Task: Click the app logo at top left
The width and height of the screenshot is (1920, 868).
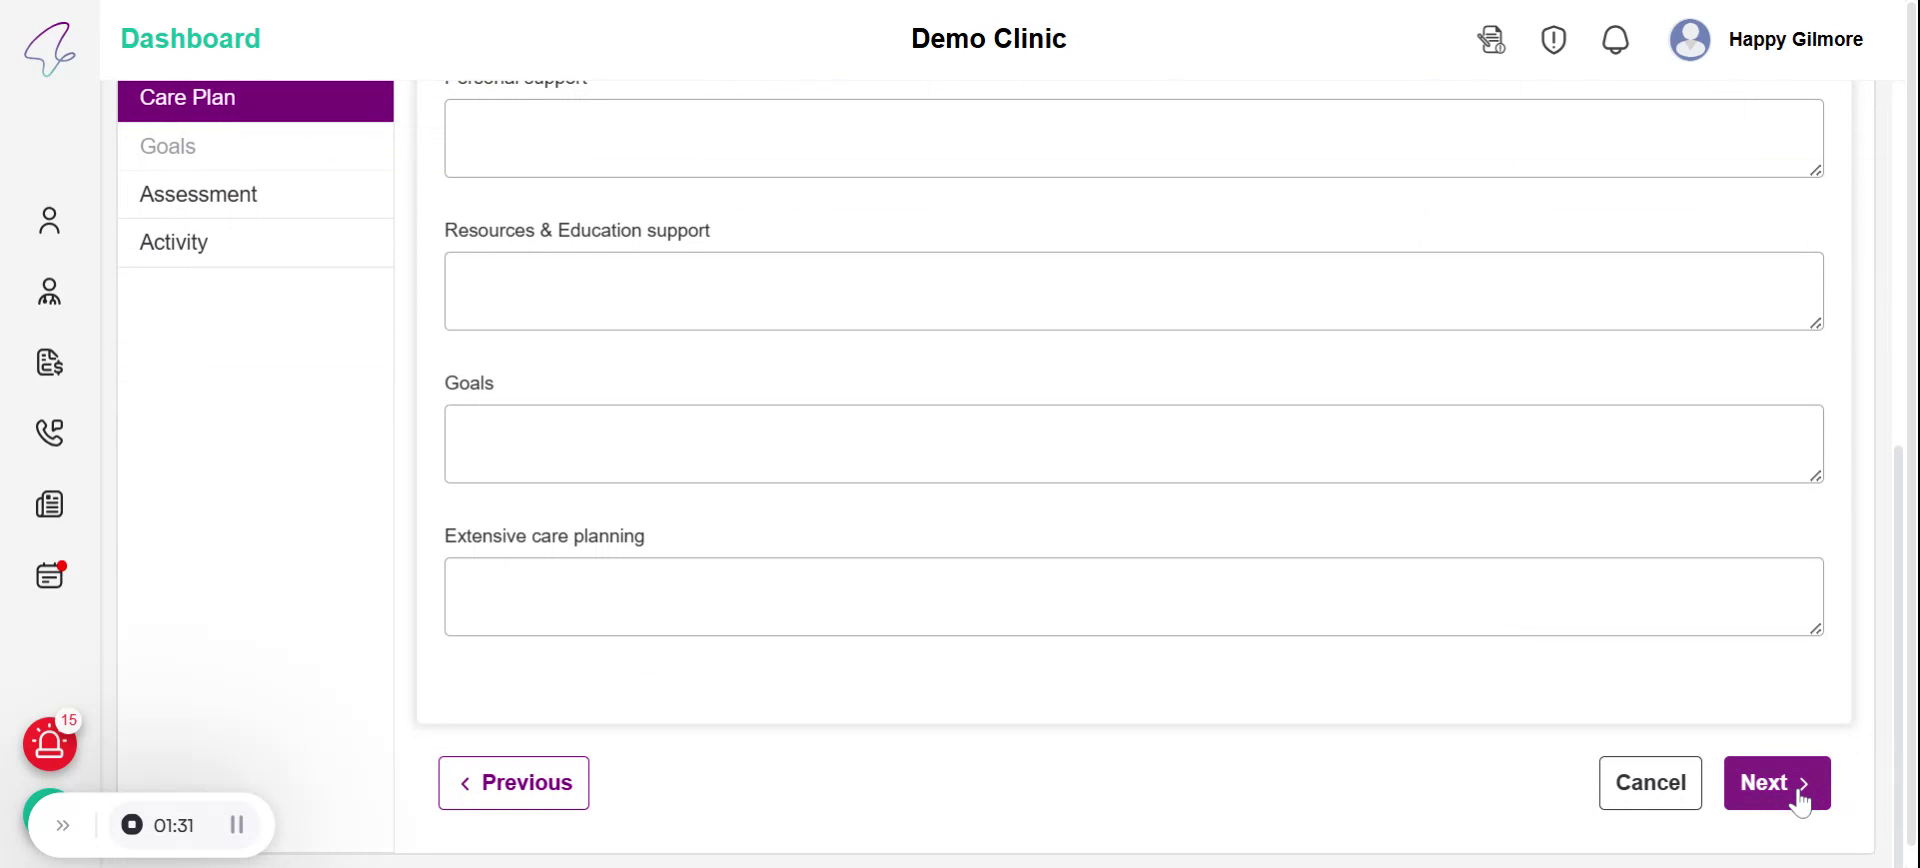Action: (50, 48)
